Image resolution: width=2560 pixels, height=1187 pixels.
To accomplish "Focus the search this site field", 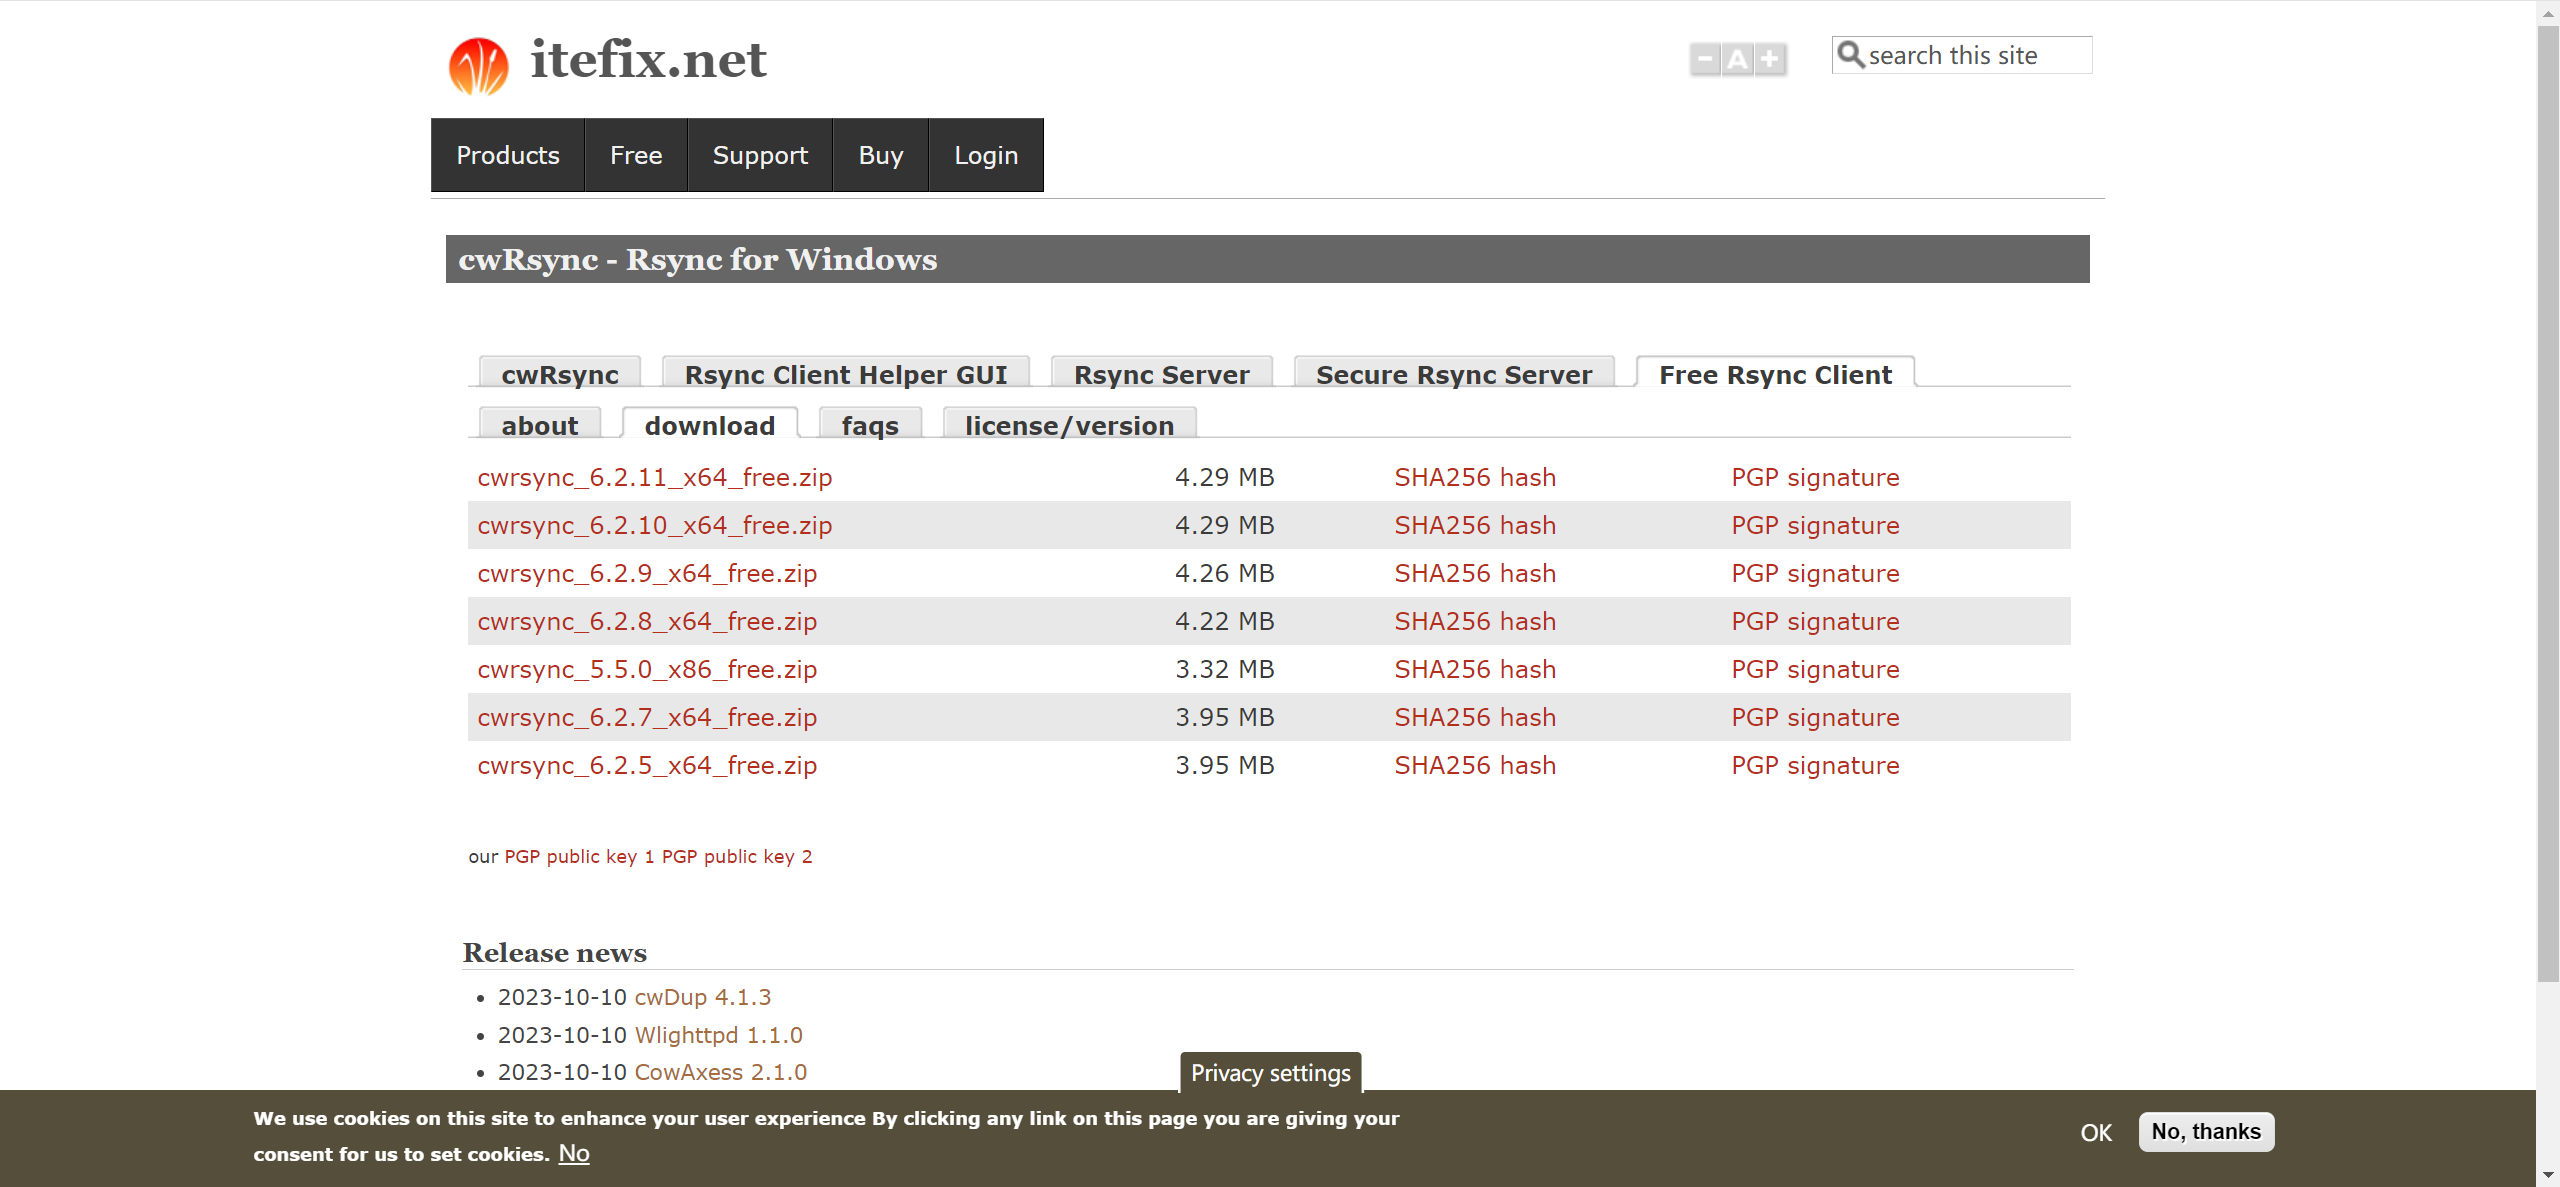I will coord(1961,55).
